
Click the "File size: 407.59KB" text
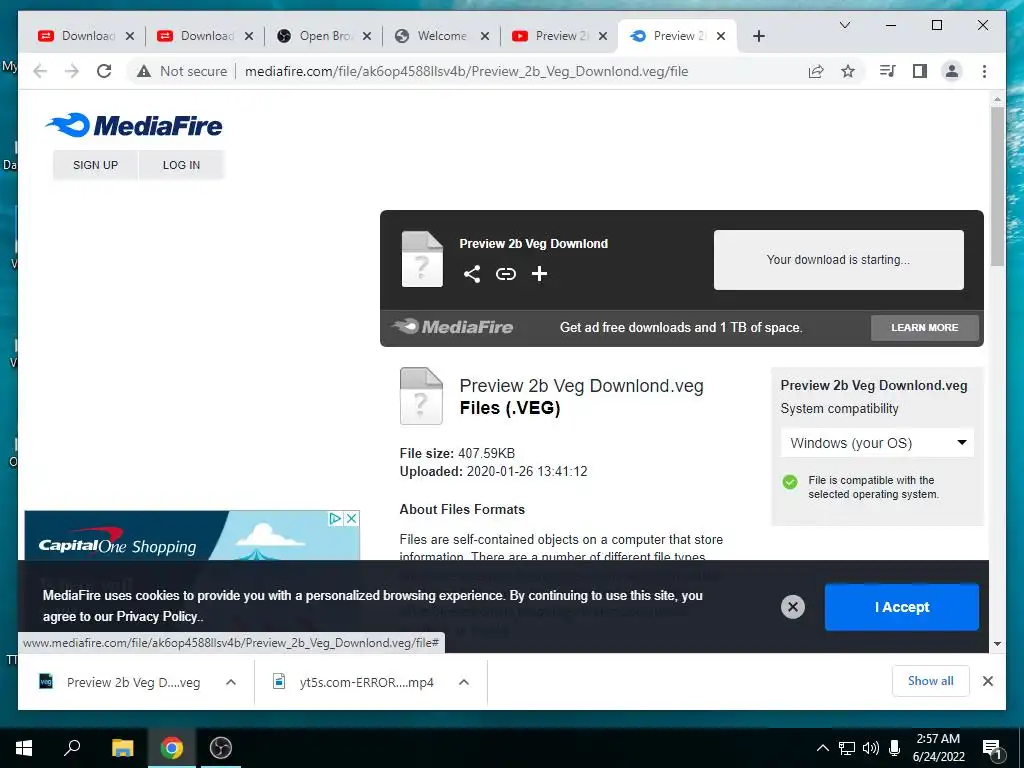457,453
